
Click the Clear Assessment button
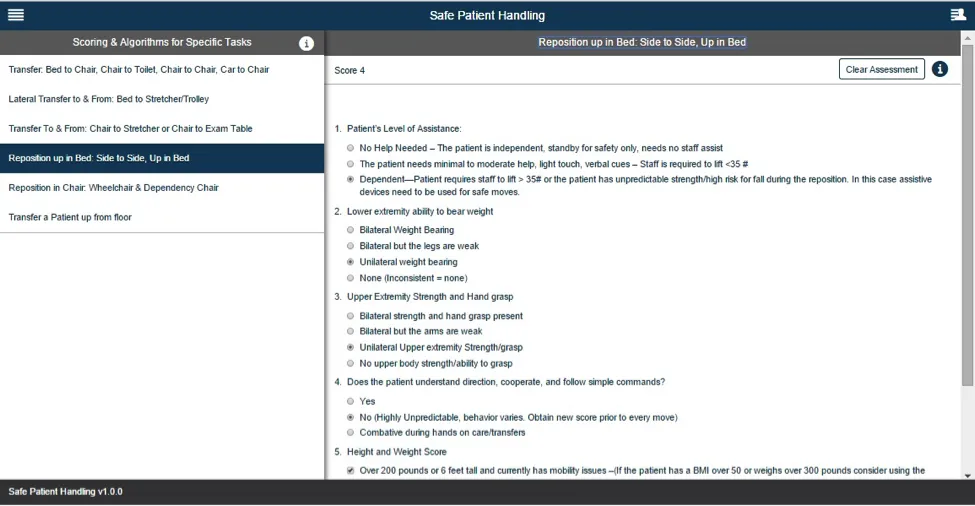881,69
